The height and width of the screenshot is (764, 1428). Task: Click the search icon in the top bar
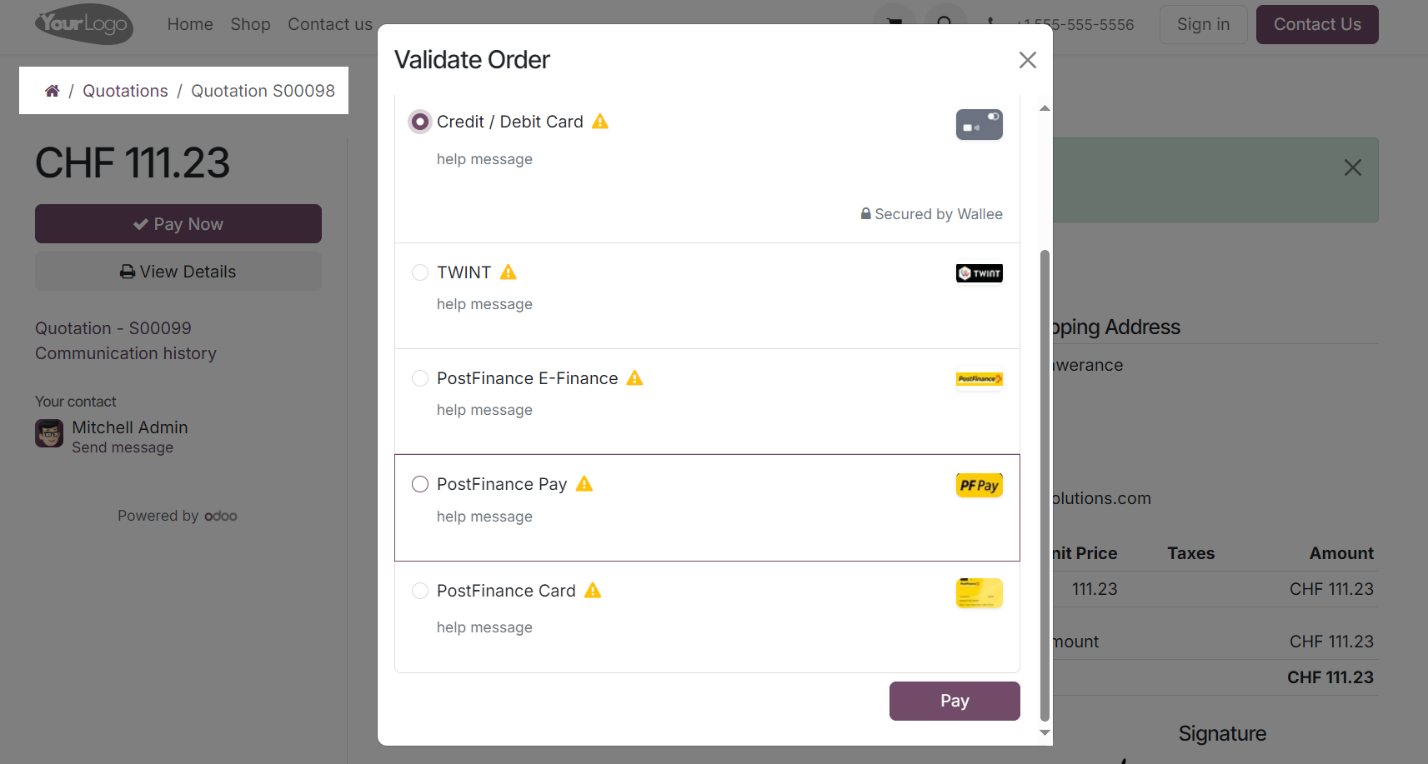pos(945,24)
